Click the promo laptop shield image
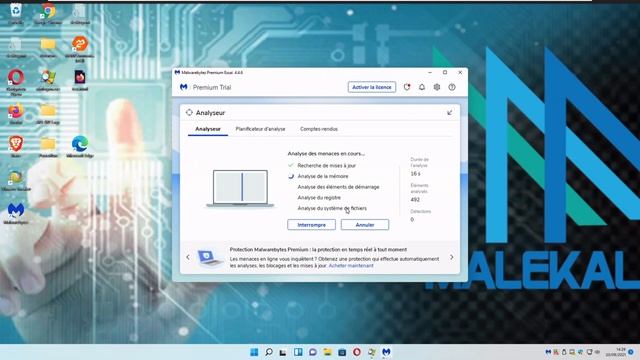The width and height of the screenshot is (640, 360). pyautogui.click(x=210, y=258)
